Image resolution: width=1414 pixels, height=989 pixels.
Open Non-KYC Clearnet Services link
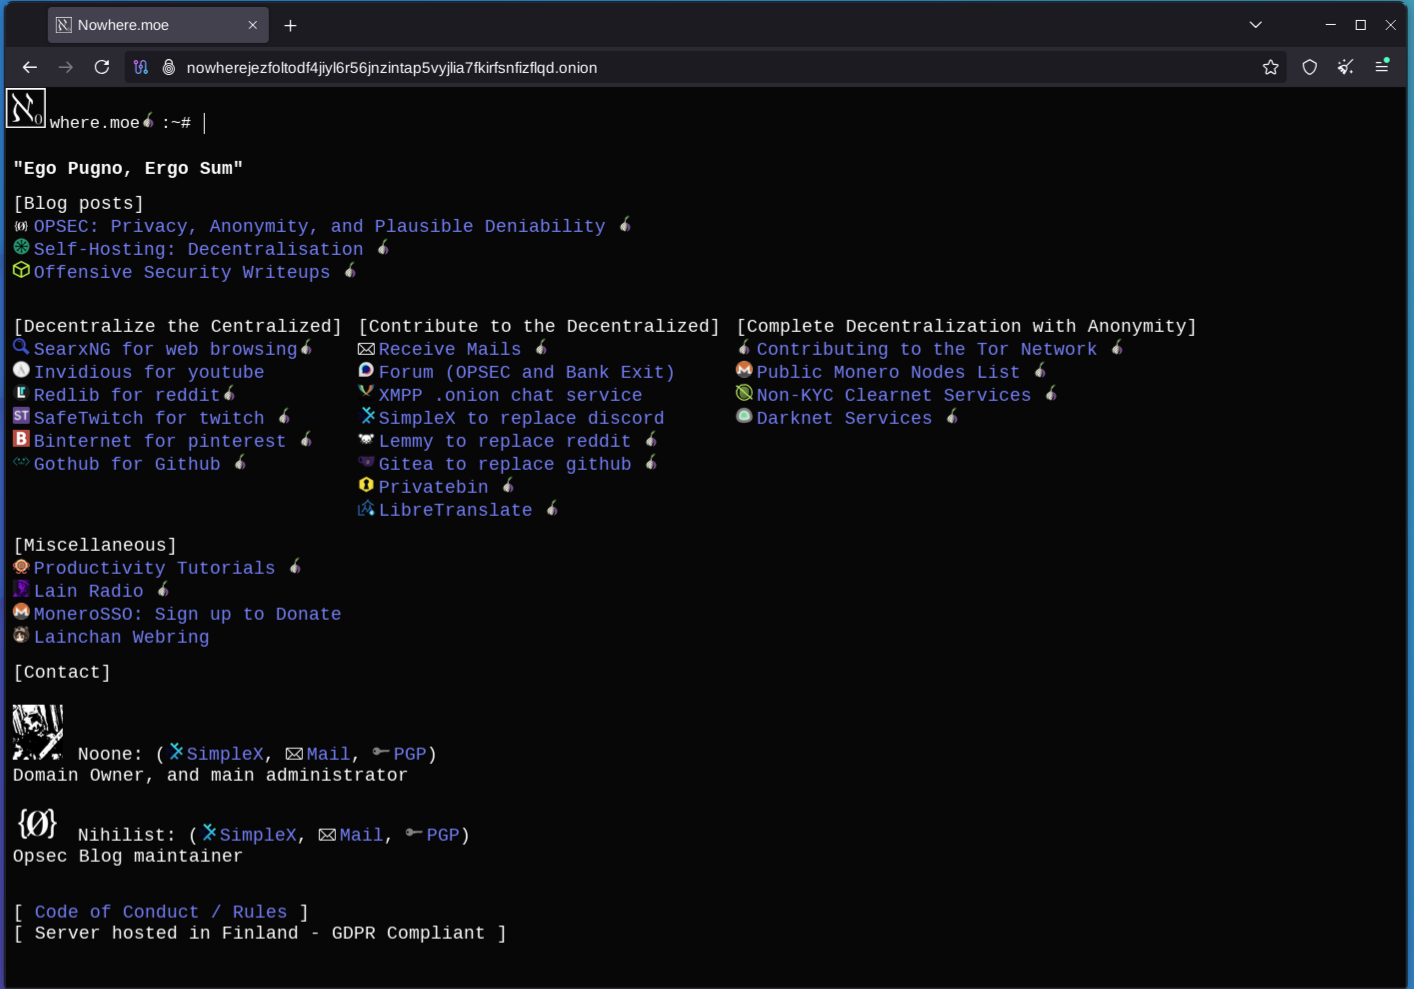pos(893,396)
